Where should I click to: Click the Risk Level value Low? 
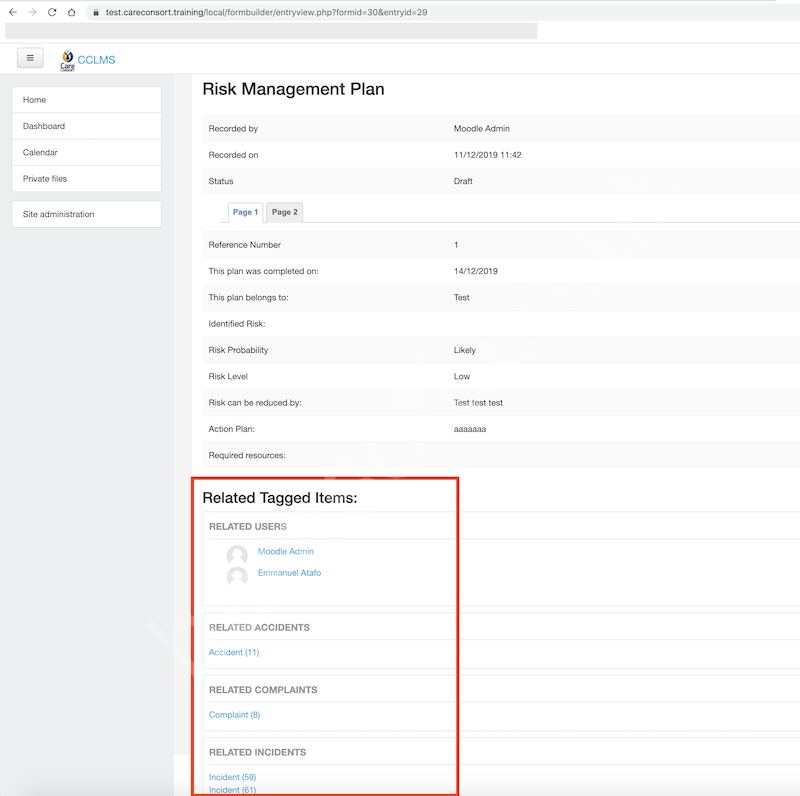pyautogui.click(x=462, y=376)
